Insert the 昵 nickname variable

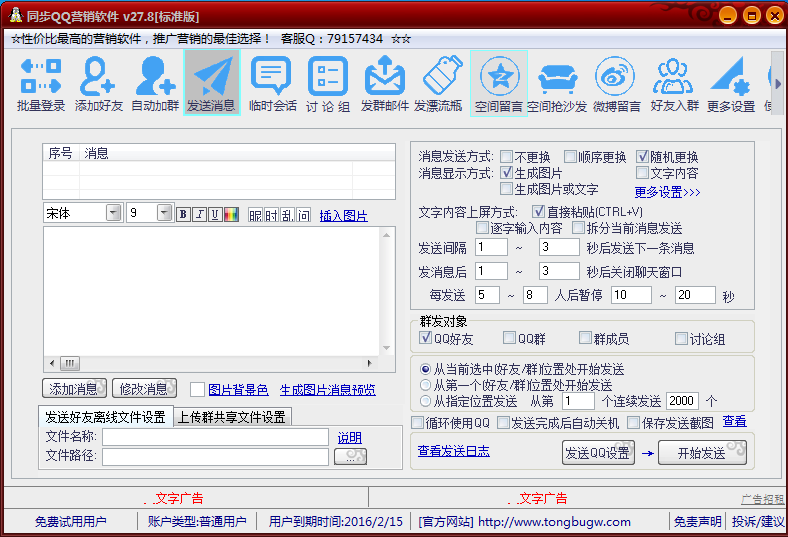point(255,215)
